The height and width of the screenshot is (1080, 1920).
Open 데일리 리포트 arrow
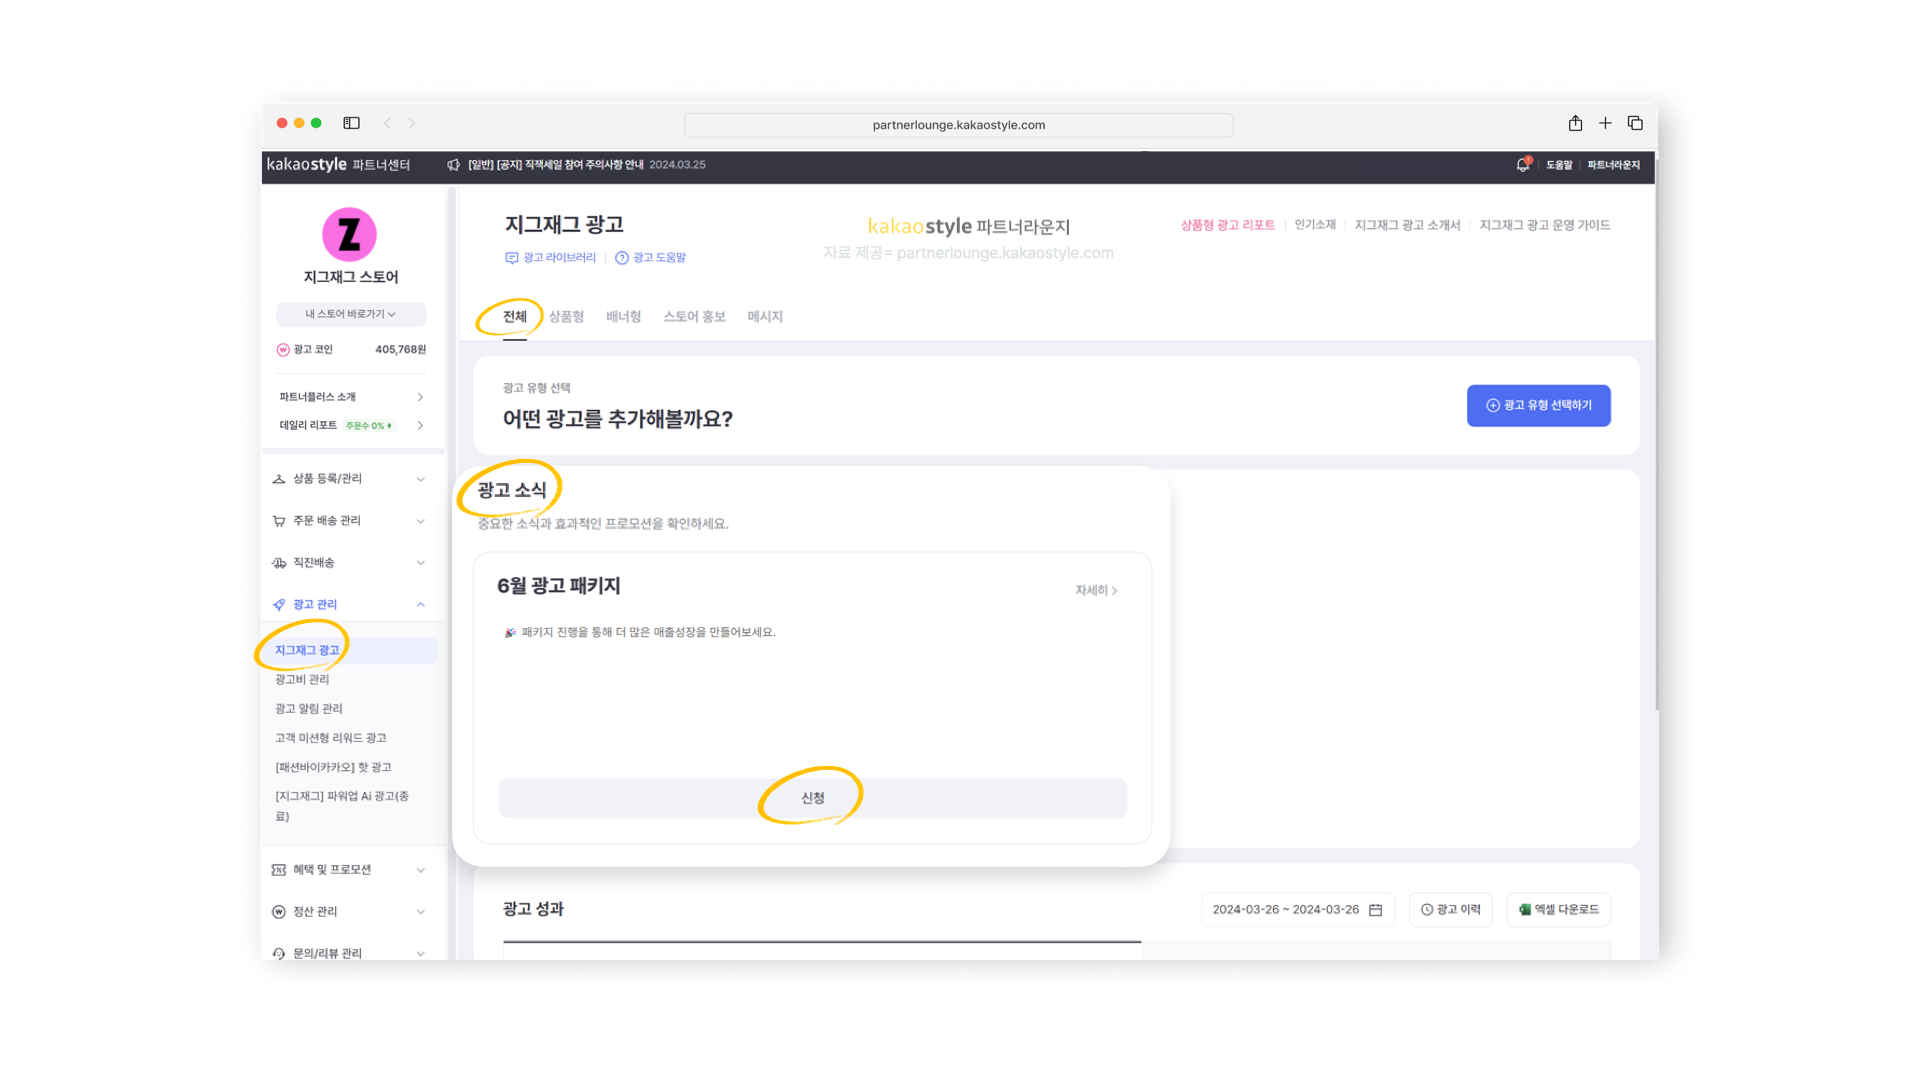pyautogui.click(x=420, y=426)
